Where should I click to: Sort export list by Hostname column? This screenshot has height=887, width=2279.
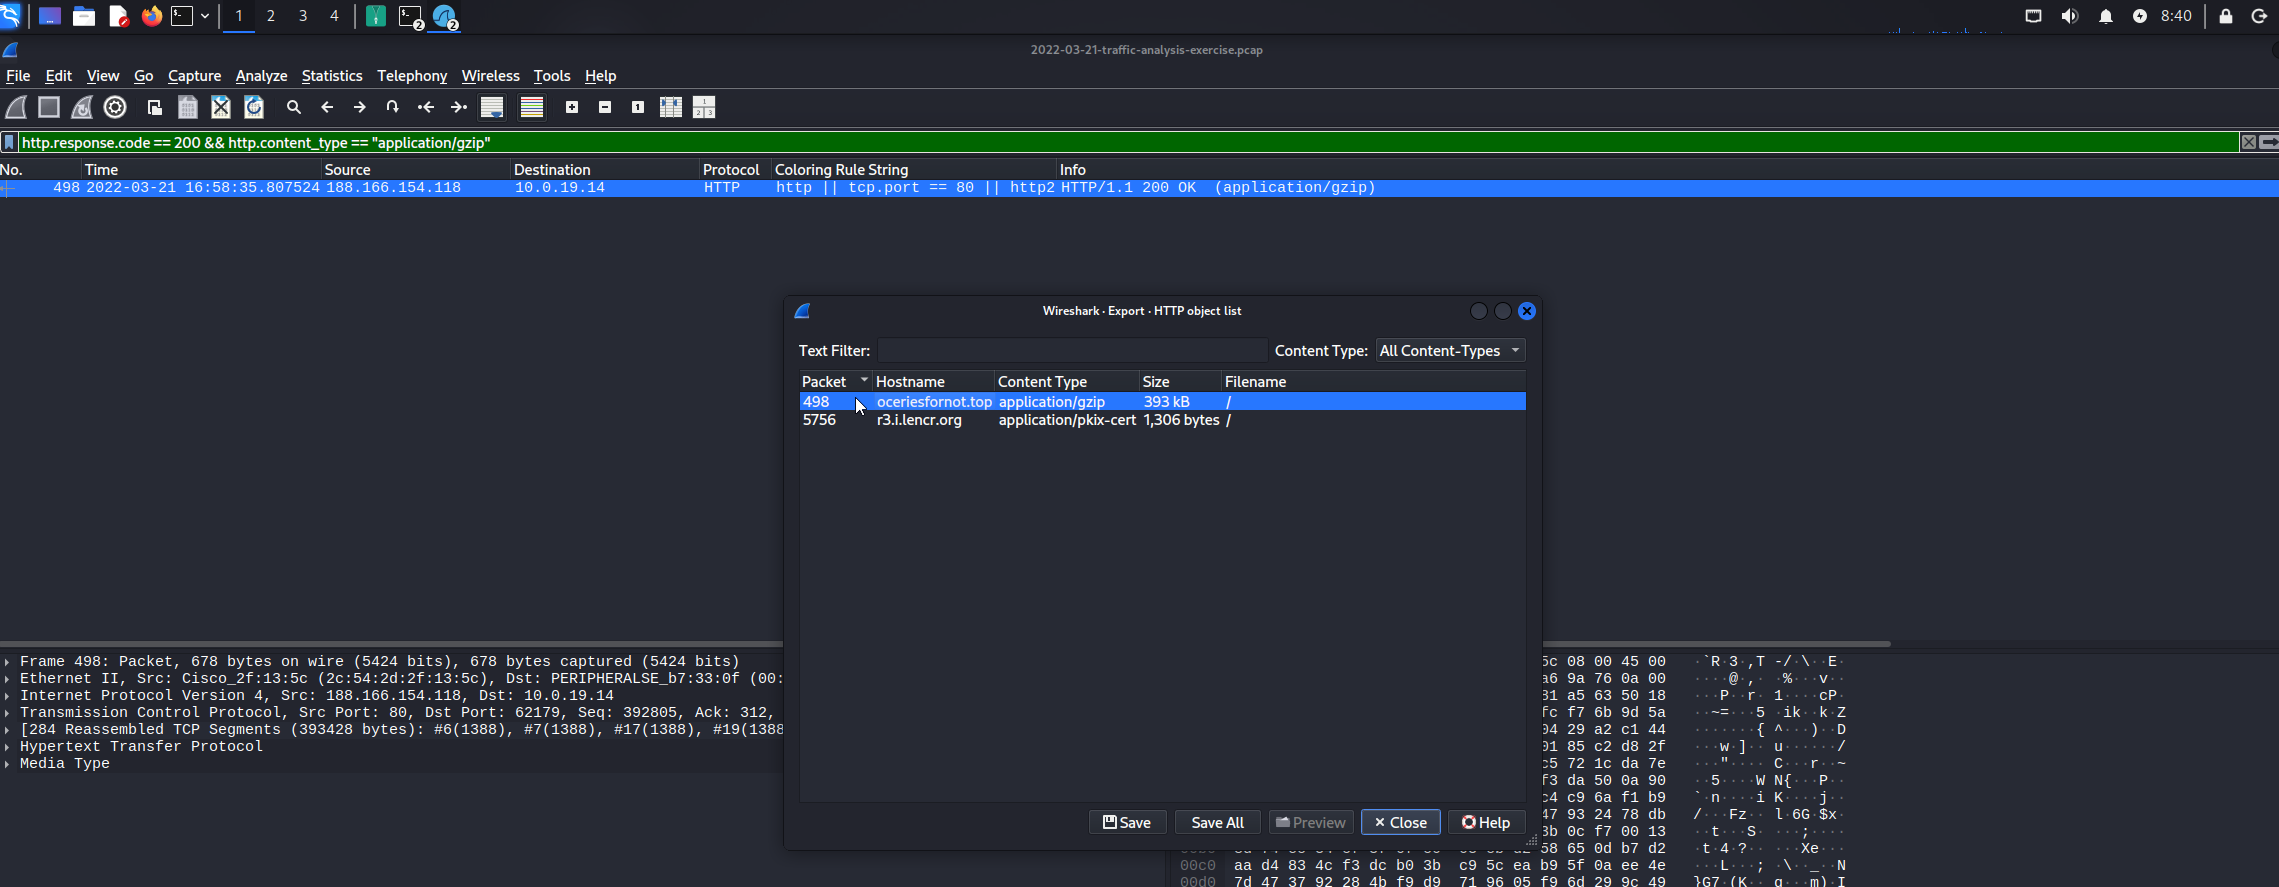click(933, 381)
